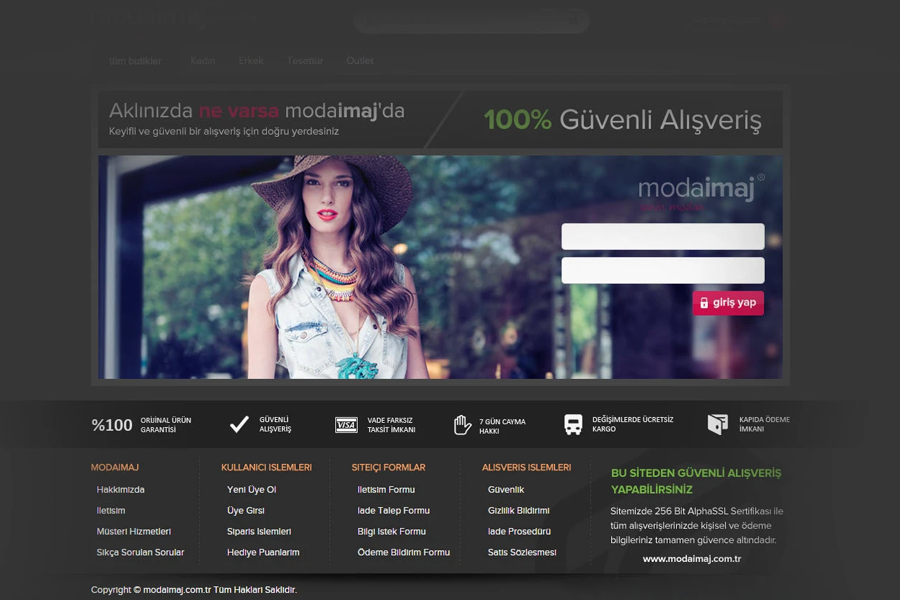Click the modaimaj logo on banner
This screenshot has width=900, height=600.
click(x=701, y=188)
